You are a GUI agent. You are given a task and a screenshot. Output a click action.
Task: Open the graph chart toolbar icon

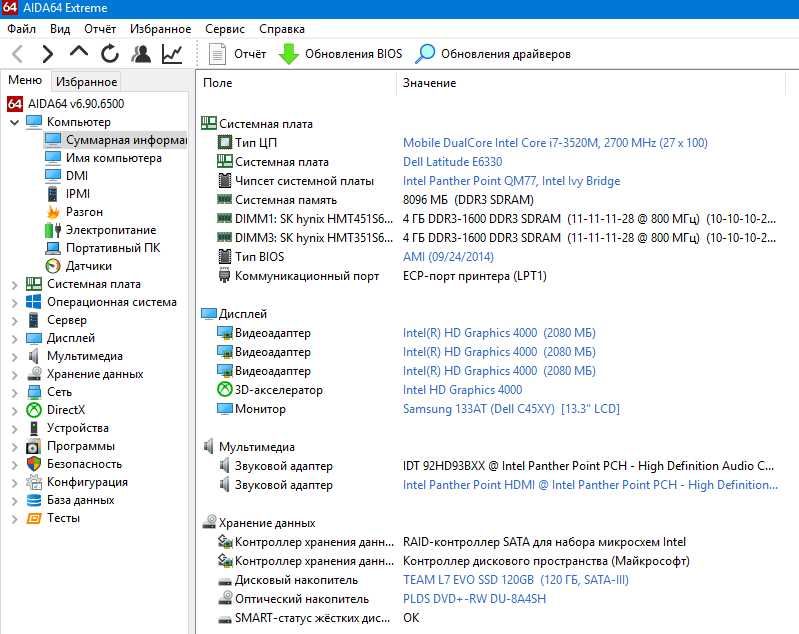point(172,54)
